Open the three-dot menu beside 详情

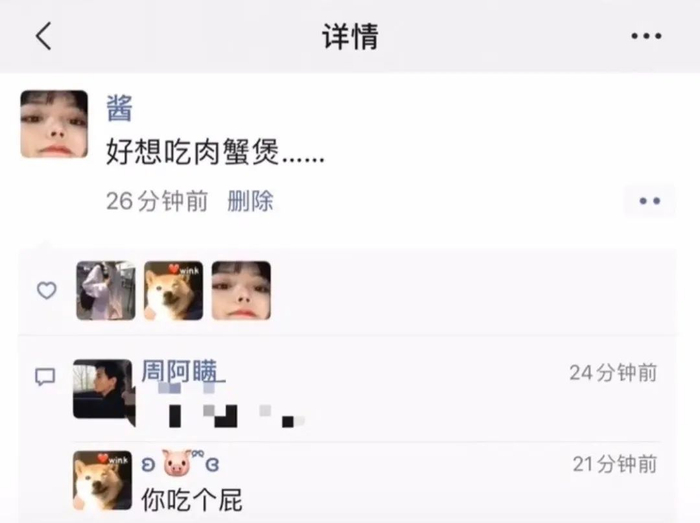646,36
